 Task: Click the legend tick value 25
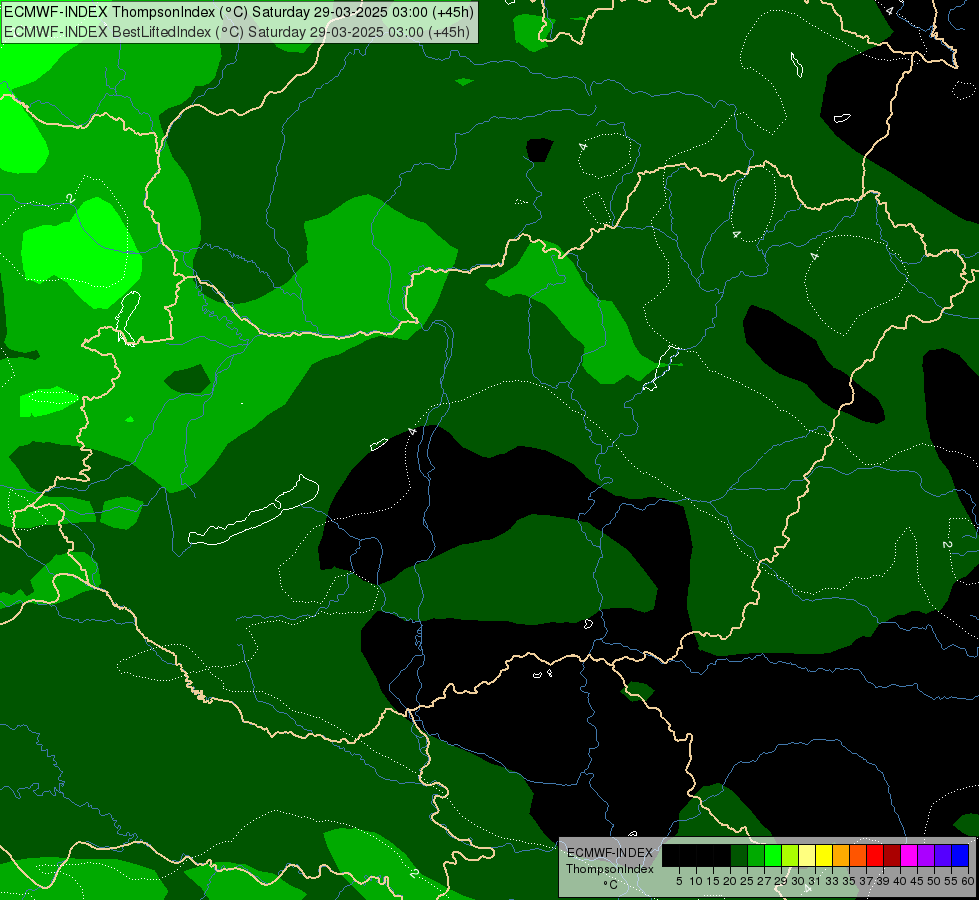pyautogui.click(x=747, y=881)
